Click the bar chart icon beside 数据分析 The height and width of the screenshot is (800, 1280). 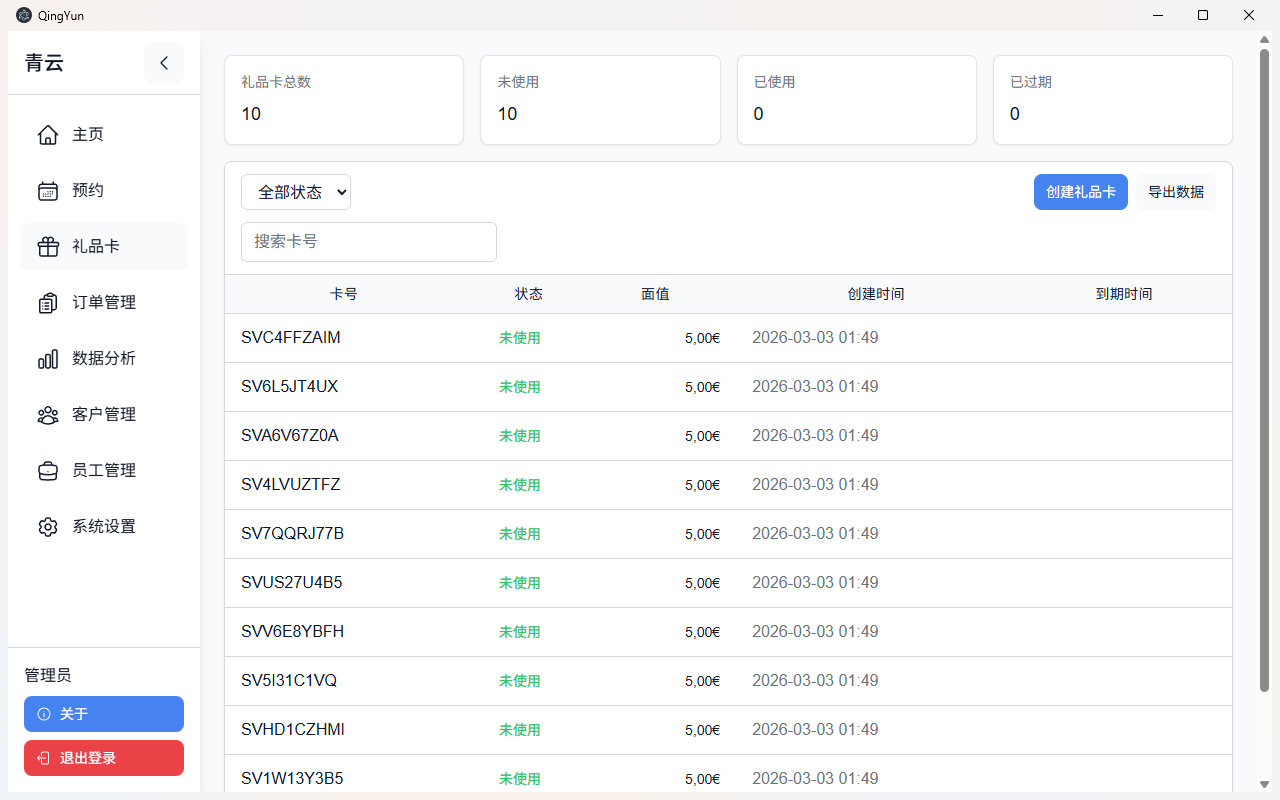(x=48, y=359)
